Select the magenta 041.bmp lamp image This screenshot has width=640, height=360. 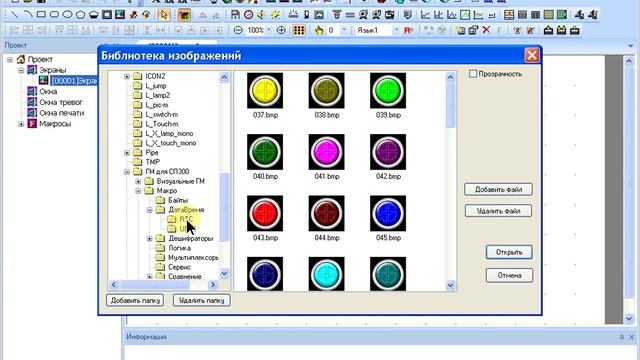pos(327,152)
